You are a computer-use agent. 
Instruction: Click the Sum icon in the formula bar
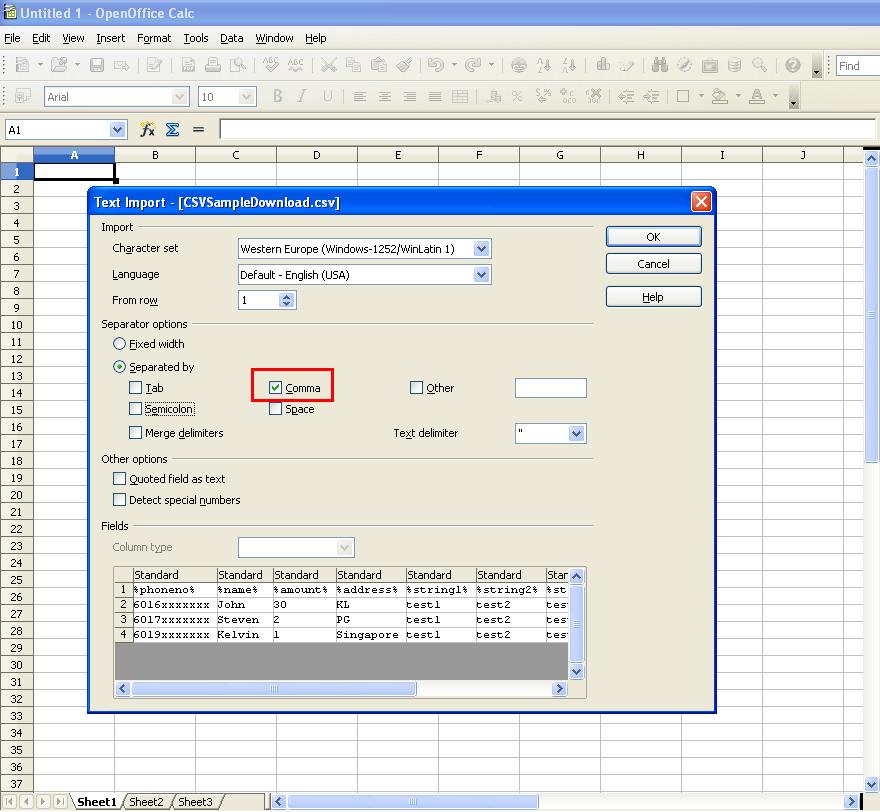(x=171, y=129)
